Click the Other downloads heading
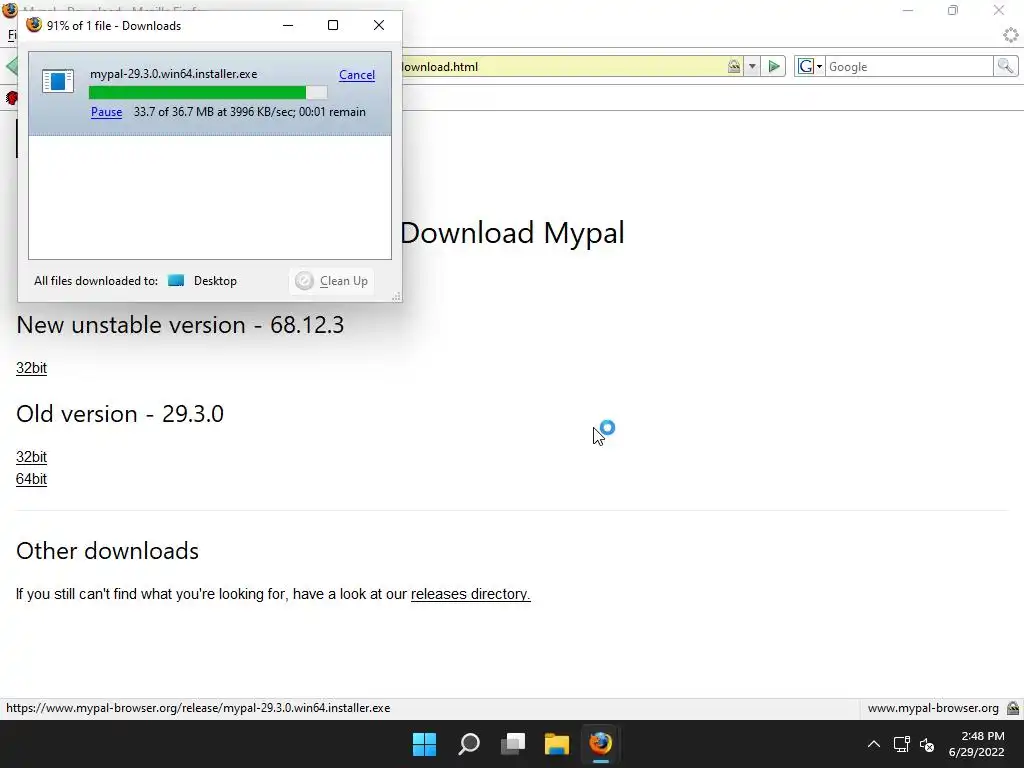This screenshot has height=768, width=1024. [x=107, y=551]
